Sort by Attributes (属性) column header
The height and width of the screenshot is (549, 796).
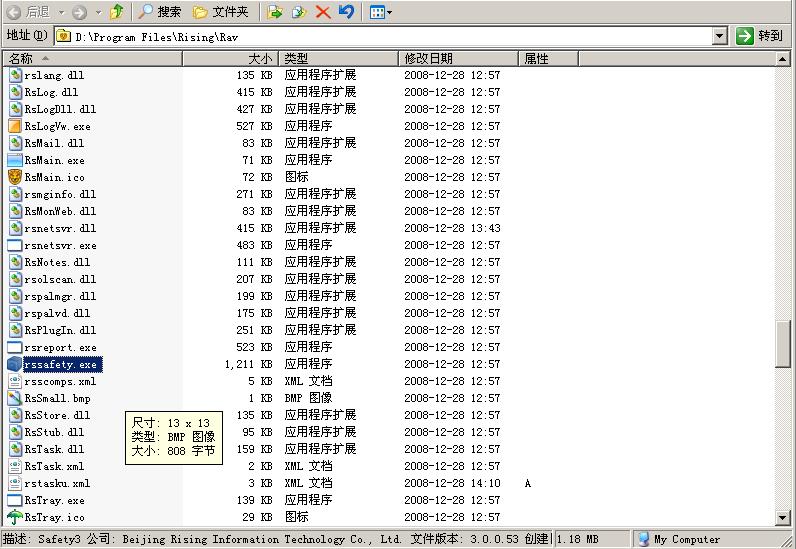coord(548,58)
